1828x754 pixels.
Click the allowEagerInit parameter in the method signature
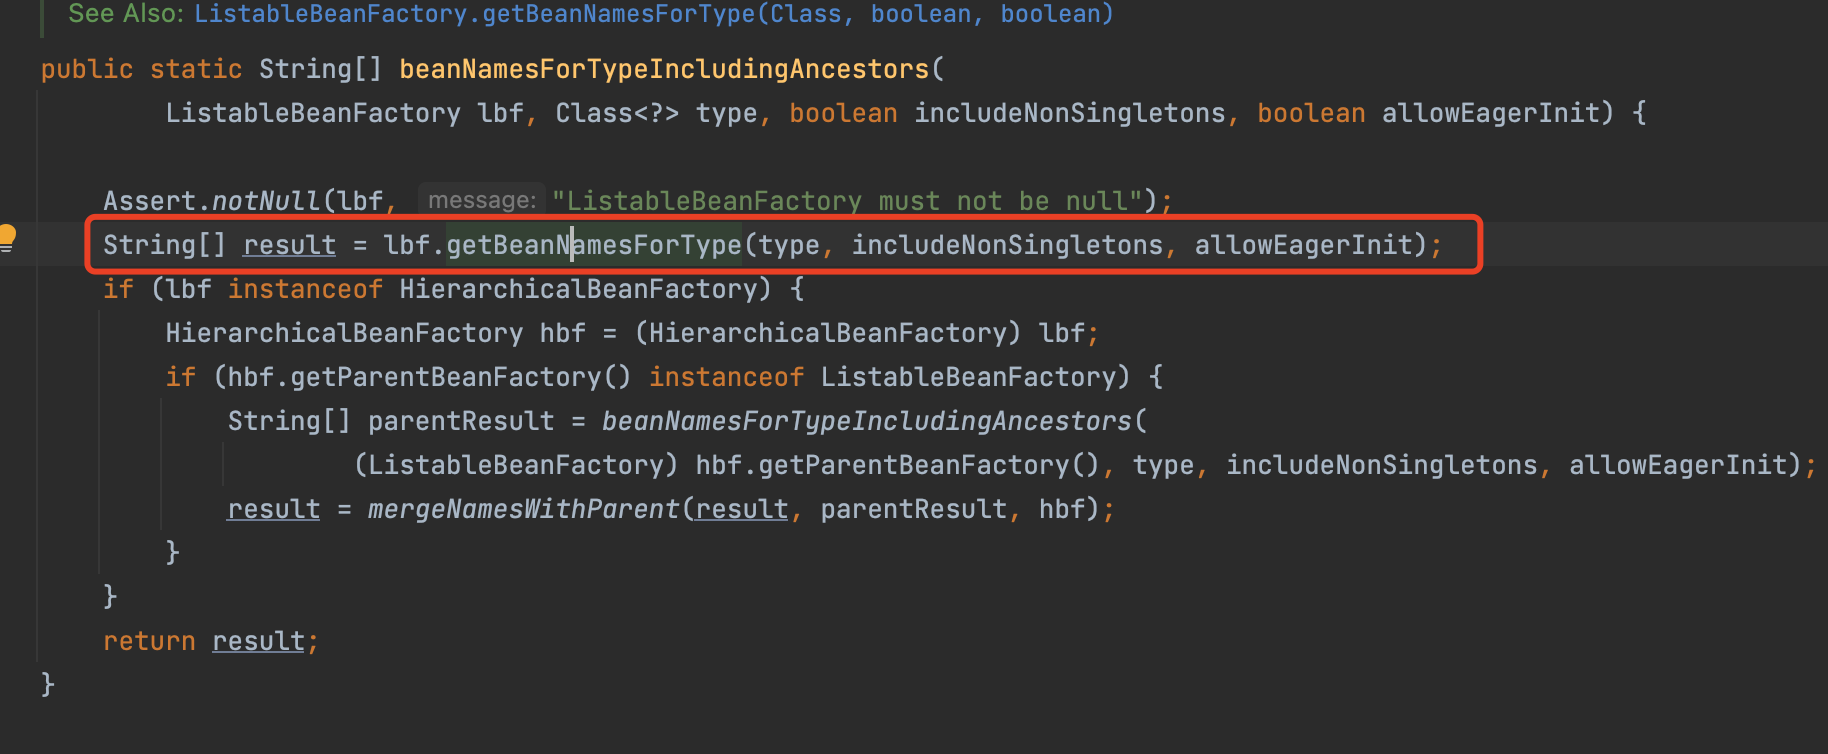(1491, 113)
